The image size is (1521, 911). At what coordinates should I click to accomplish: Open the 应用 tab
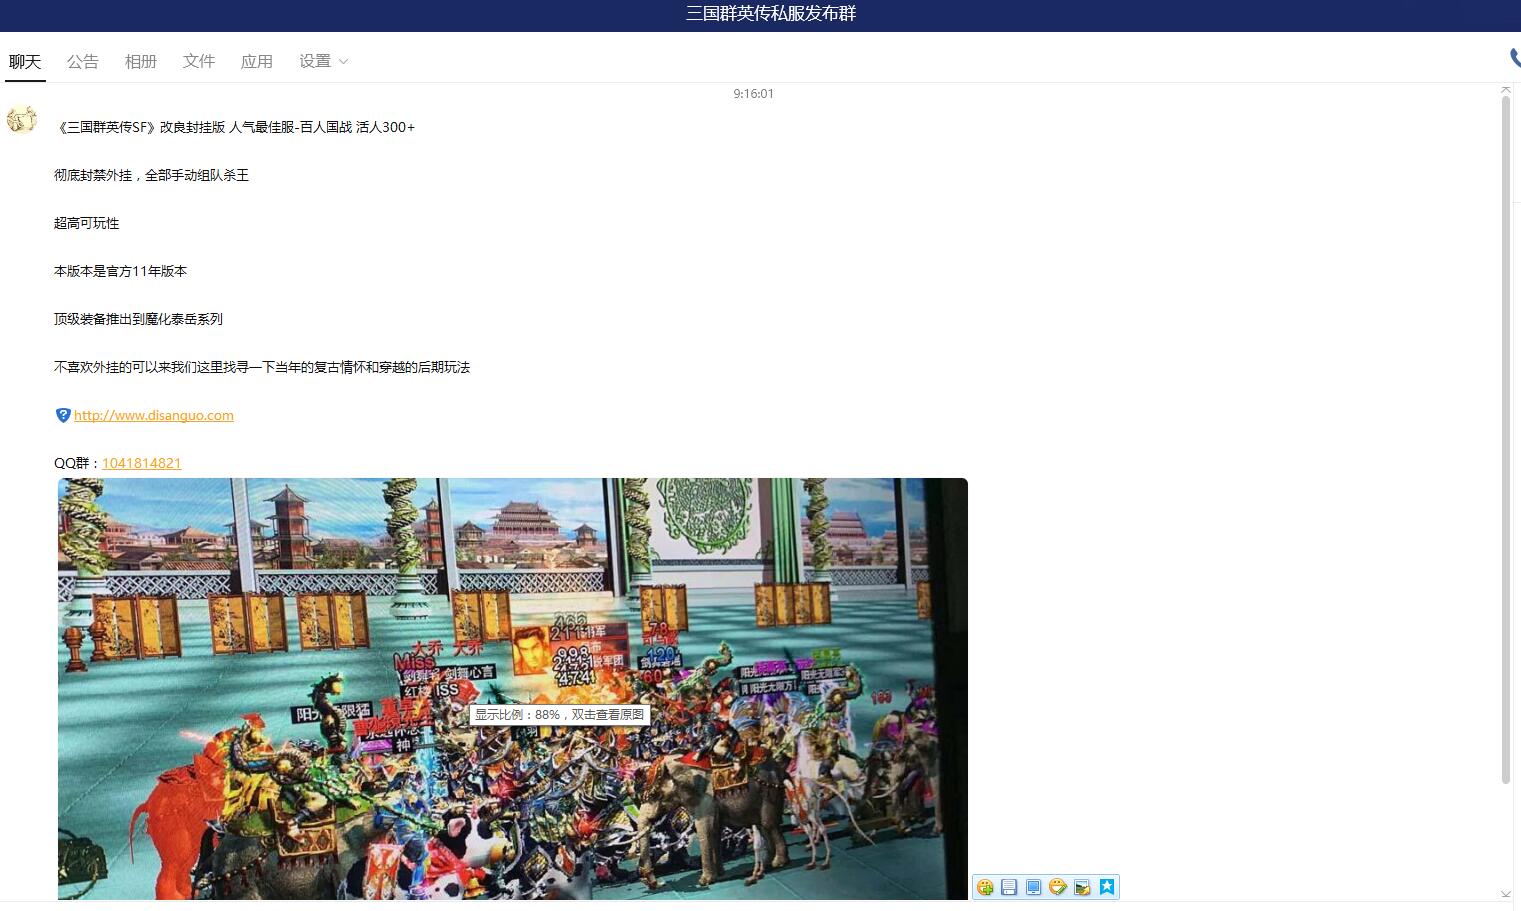[x=257, y=61]
